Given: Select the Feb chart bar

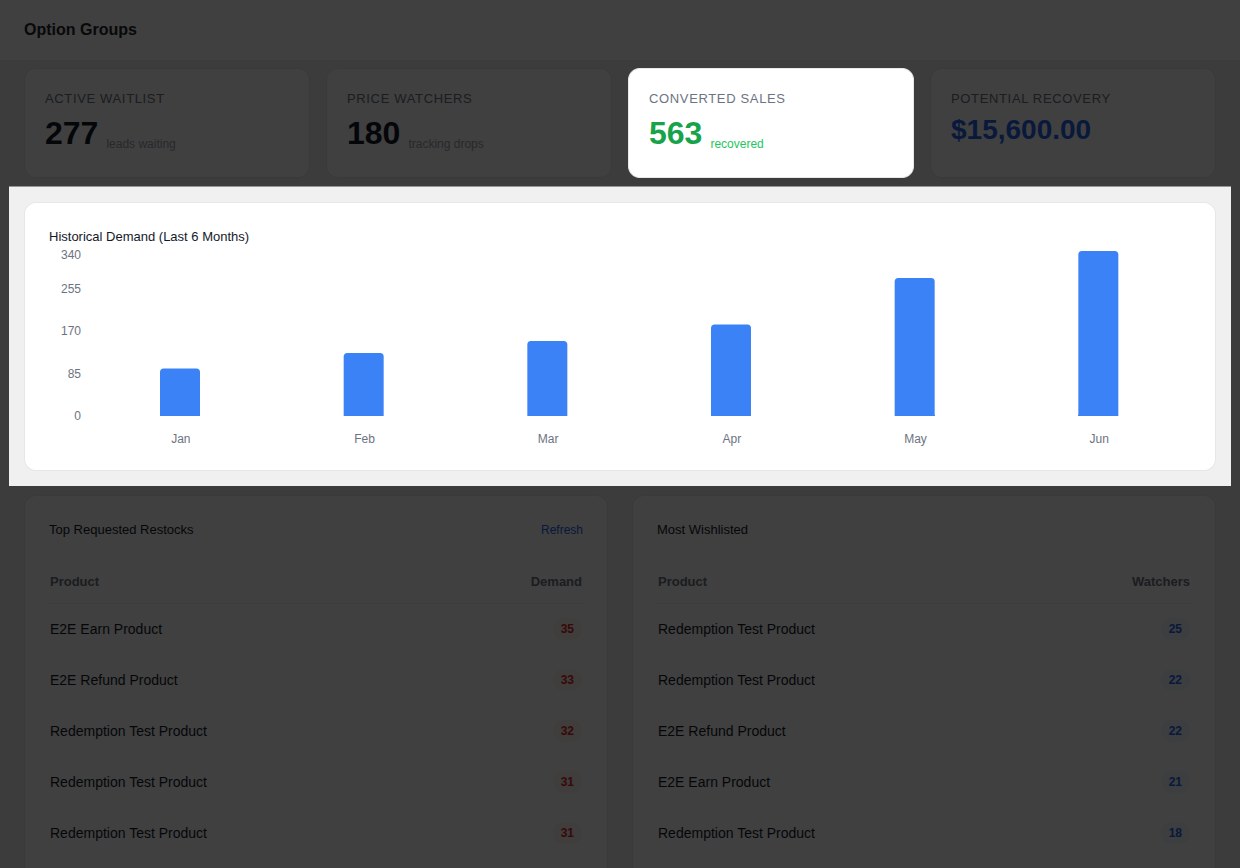Looking at the screenshot, I should tap(364, 384).
